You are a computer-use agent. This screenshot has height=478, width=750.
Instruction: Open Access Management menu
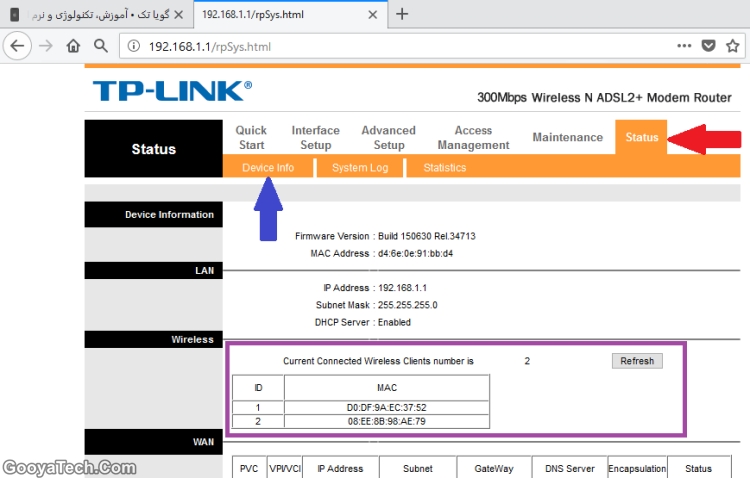pyautogui.click(x=473, y=137)
